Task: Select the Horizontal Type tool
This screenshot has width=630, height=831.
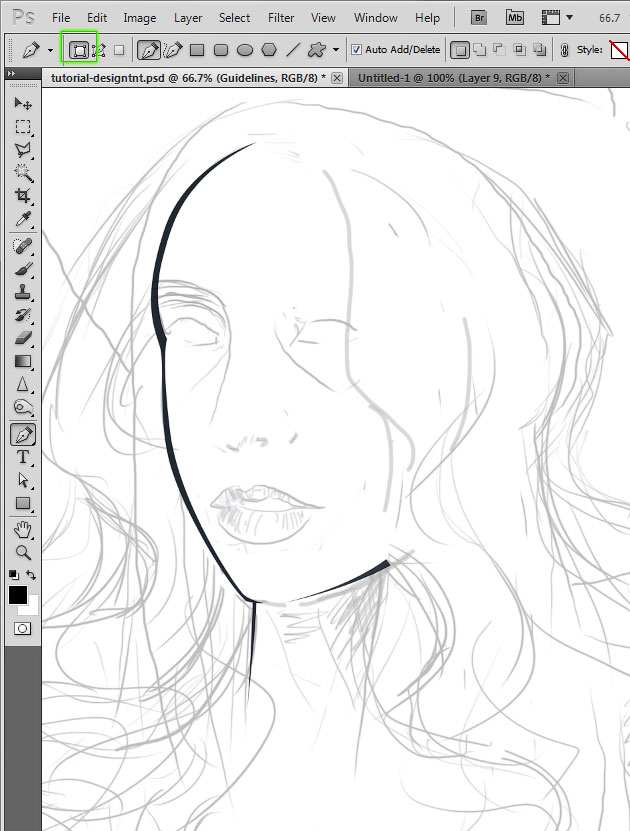Action: [x=23, y=457]
